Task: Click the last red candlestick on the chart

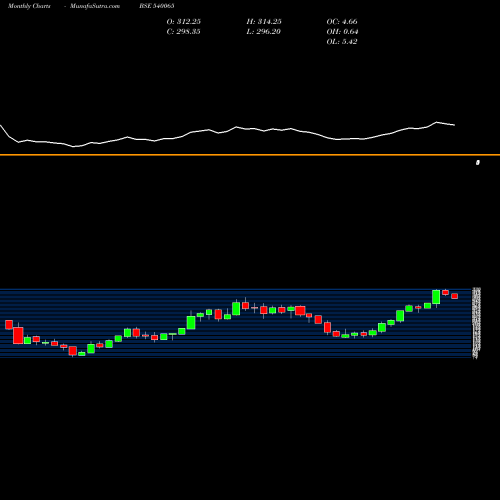Action: click(455, 296)
